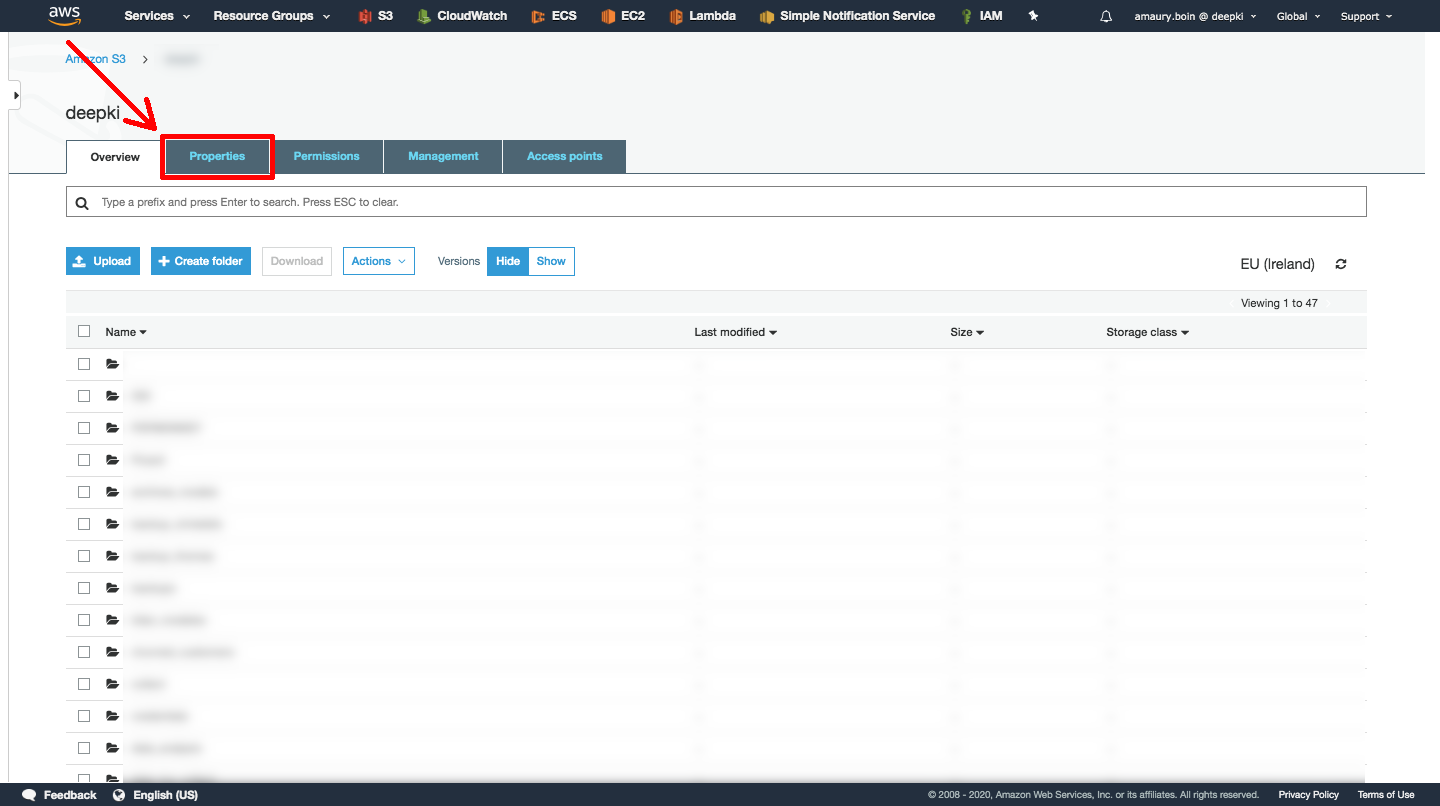Tick the select-all checkbox in the table header
1440x806 pixels.
[84, 331]
